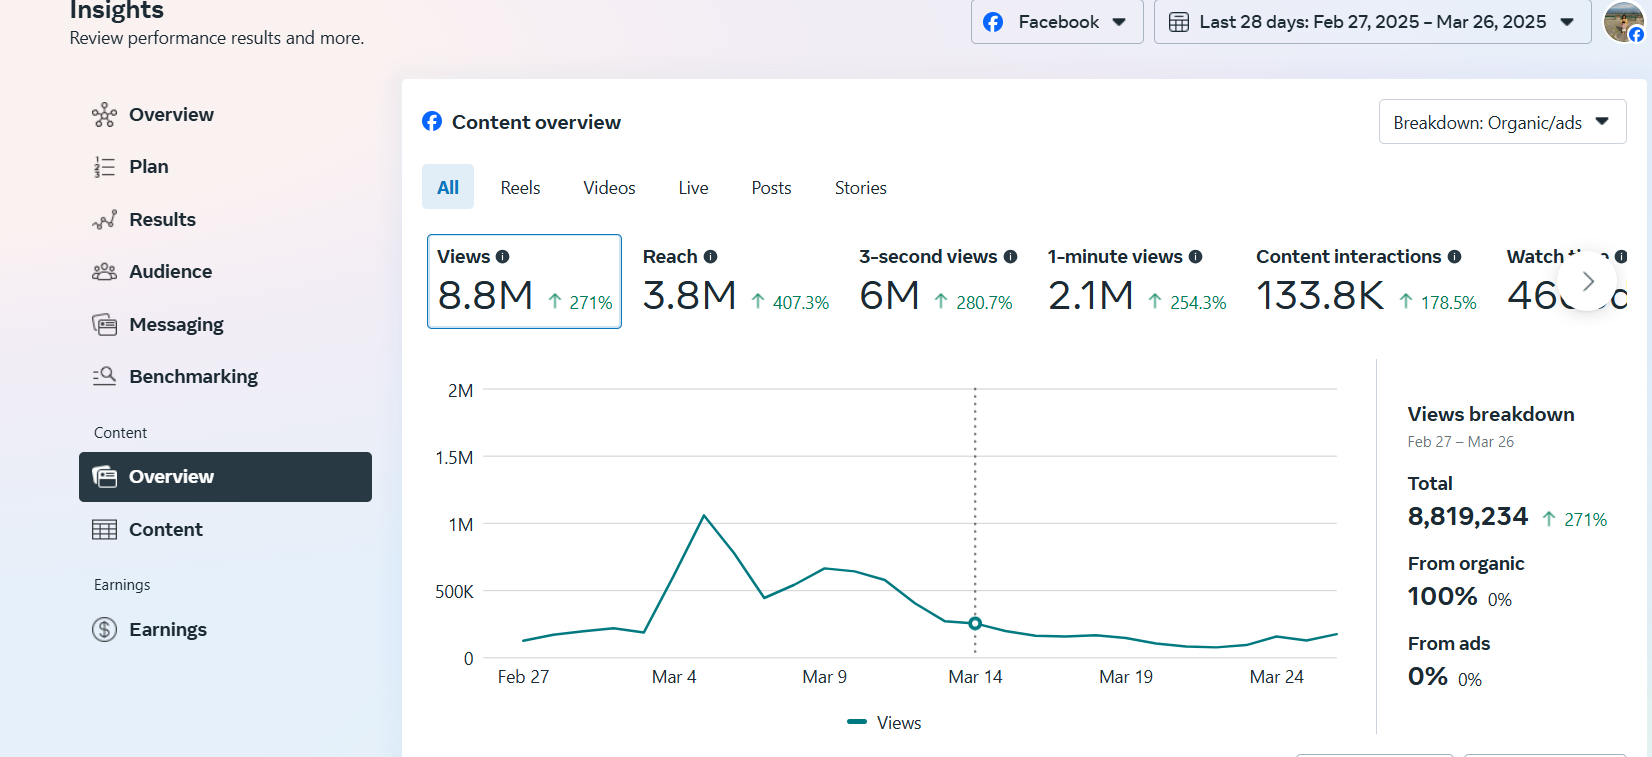Open Messaging in the sidebar

[176, 324]
